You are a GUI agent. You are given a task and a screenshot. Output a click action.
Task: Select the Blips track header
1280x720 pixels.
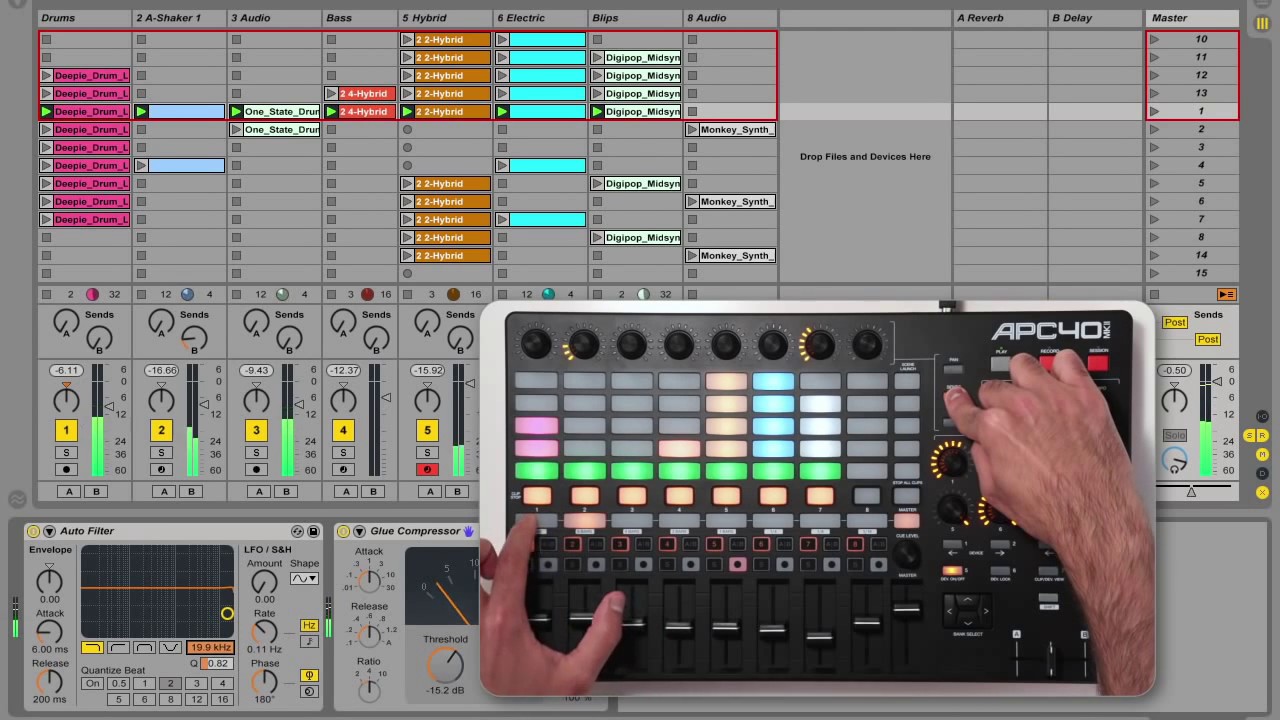pos(636,18)
